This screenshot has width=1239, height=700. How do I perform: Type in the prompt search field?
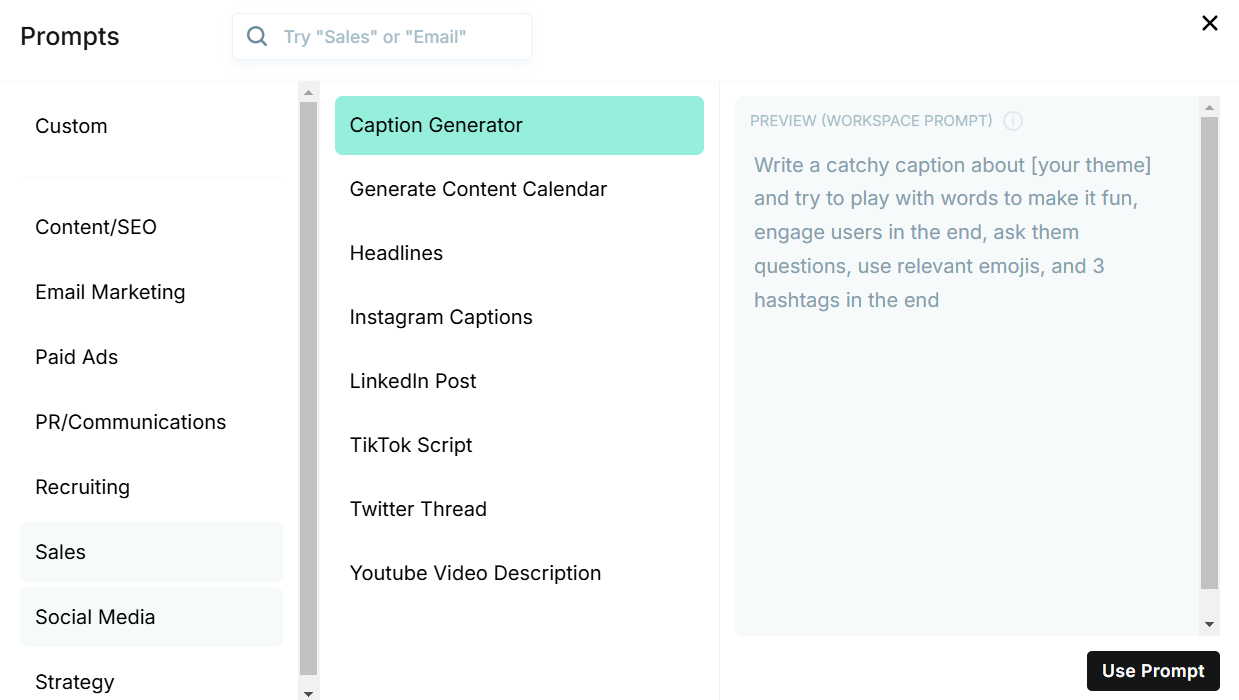(x=400, y=37)
